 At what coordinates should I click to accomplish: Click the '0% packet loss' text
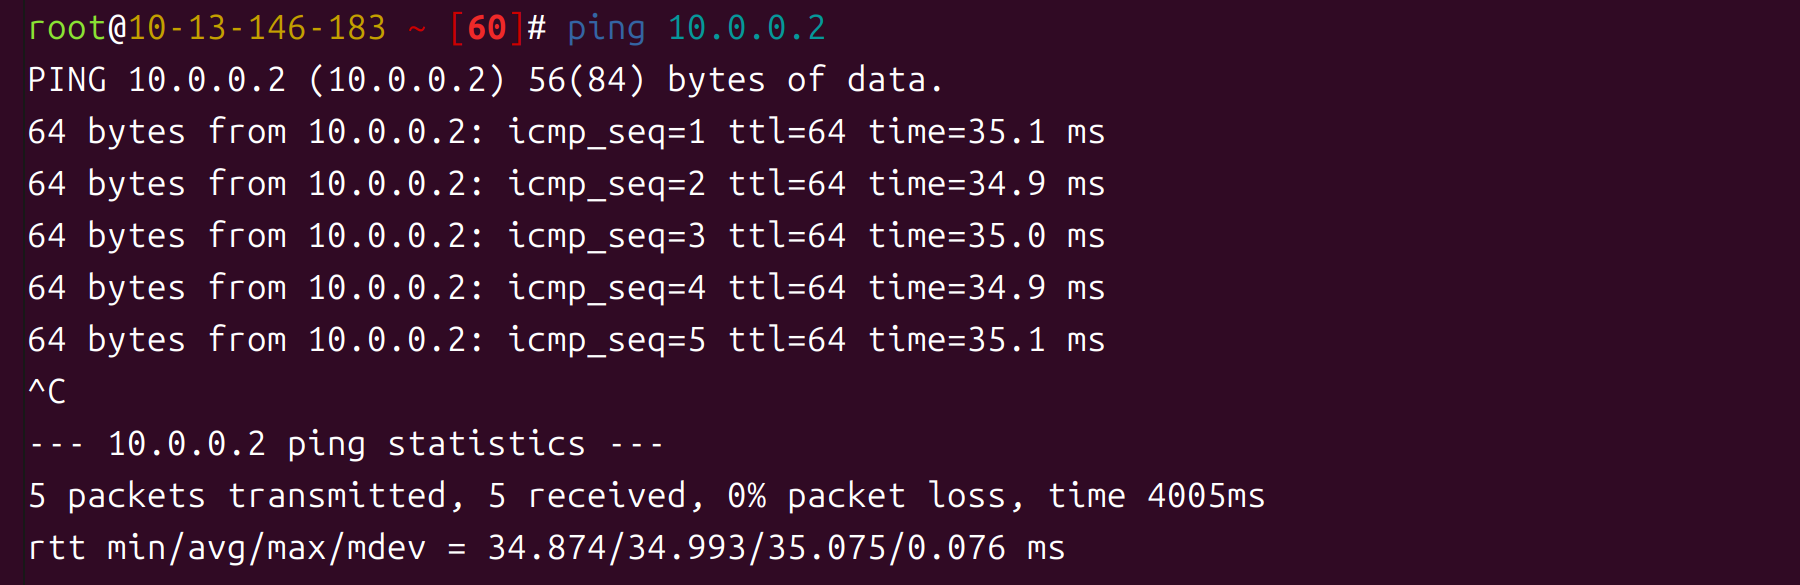[x=866, y=496]
